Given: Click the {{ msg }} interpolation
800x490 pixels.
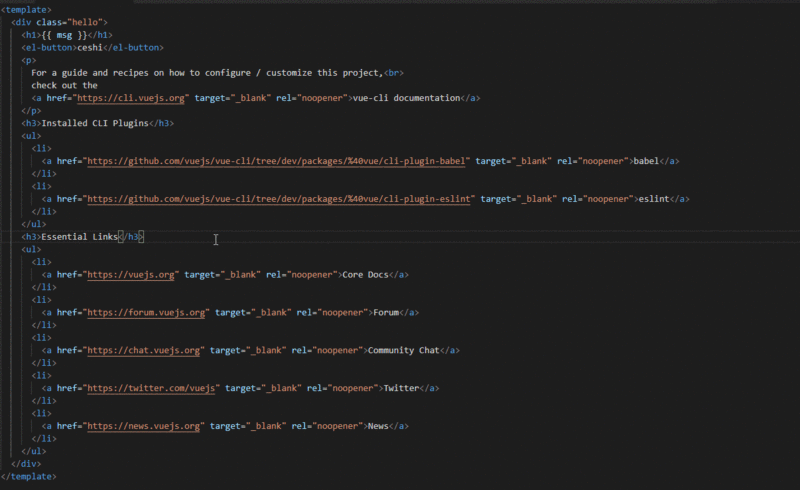Looking at the screenshot, I should (64, 35).
